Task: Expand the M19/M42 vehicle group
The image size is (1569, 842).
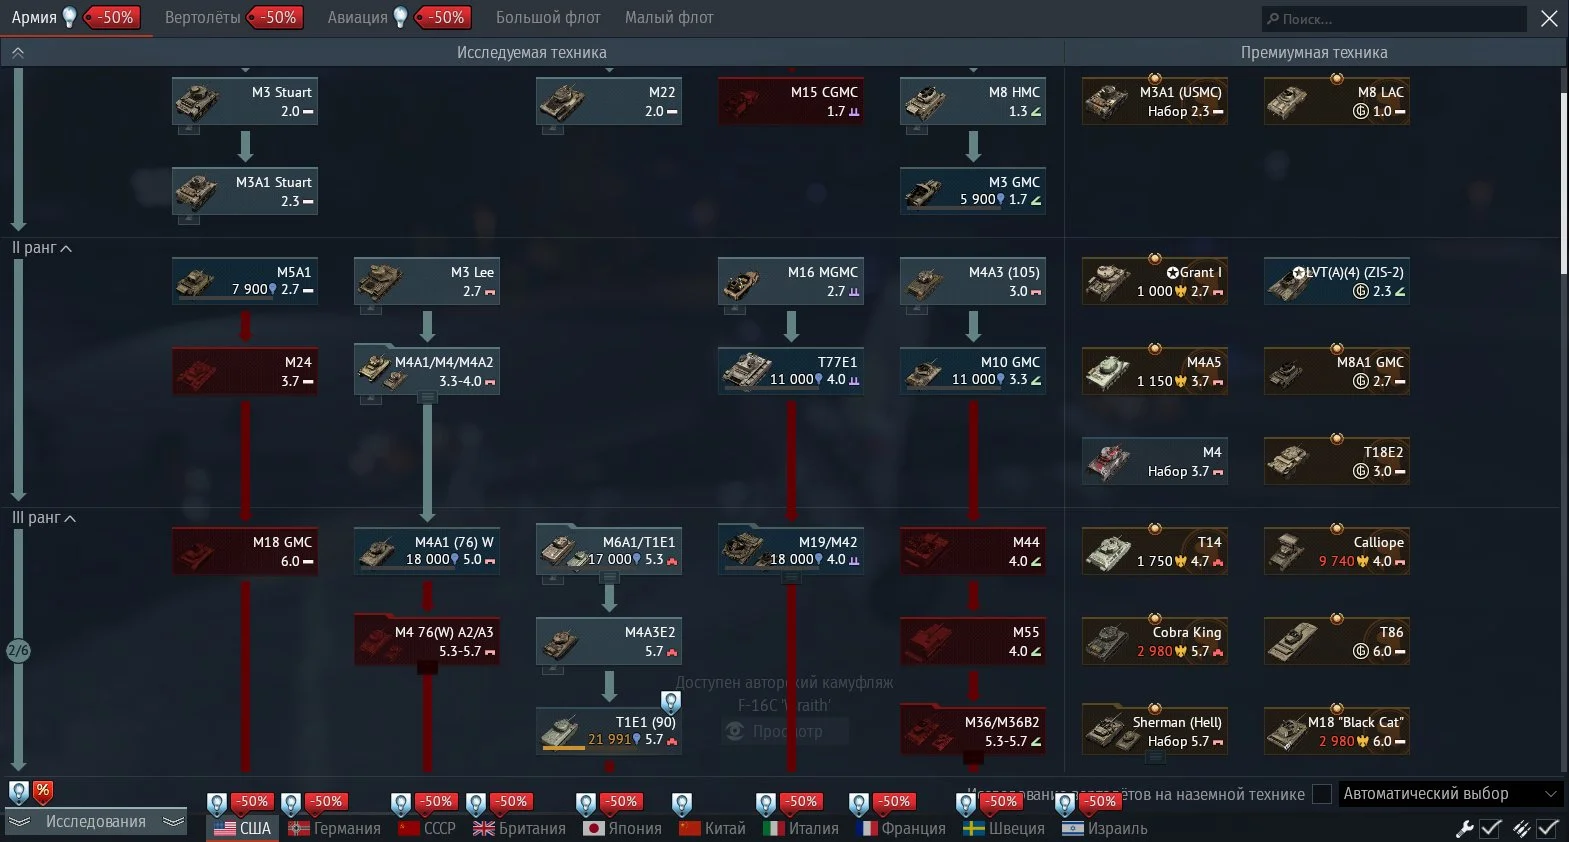Action: [791, 578]
